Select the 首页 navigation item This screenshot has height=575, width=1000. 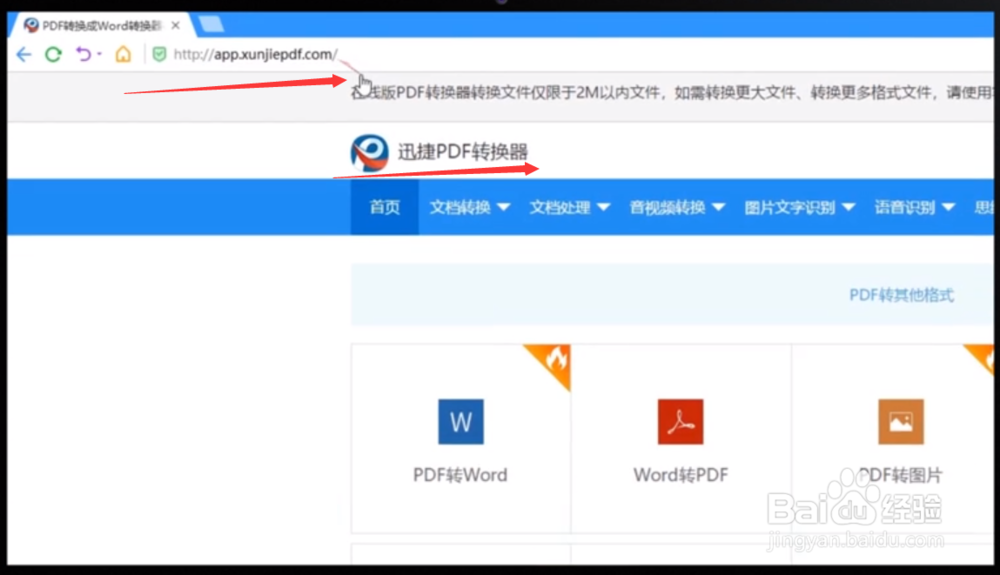[x=385, y=207]
